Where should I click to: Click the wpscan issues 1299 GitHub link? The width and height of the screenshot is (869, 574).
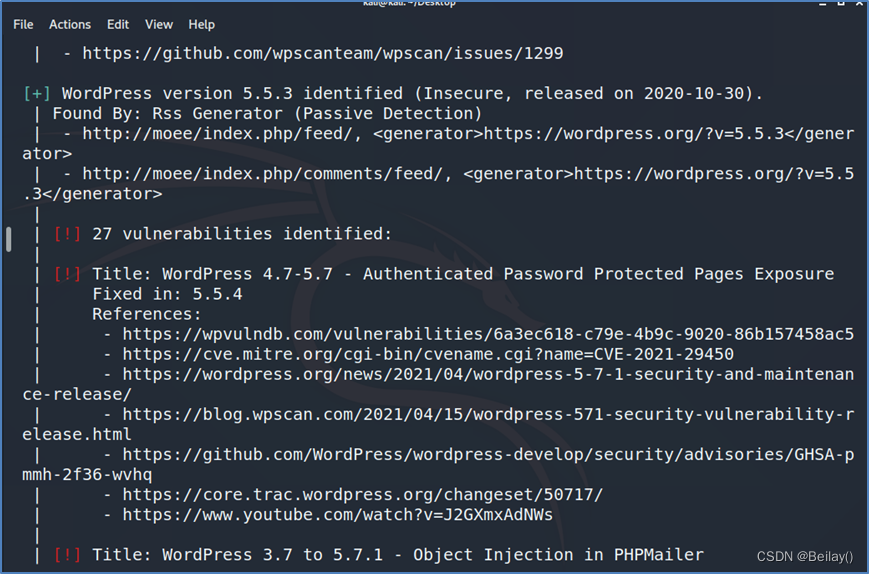323,53
